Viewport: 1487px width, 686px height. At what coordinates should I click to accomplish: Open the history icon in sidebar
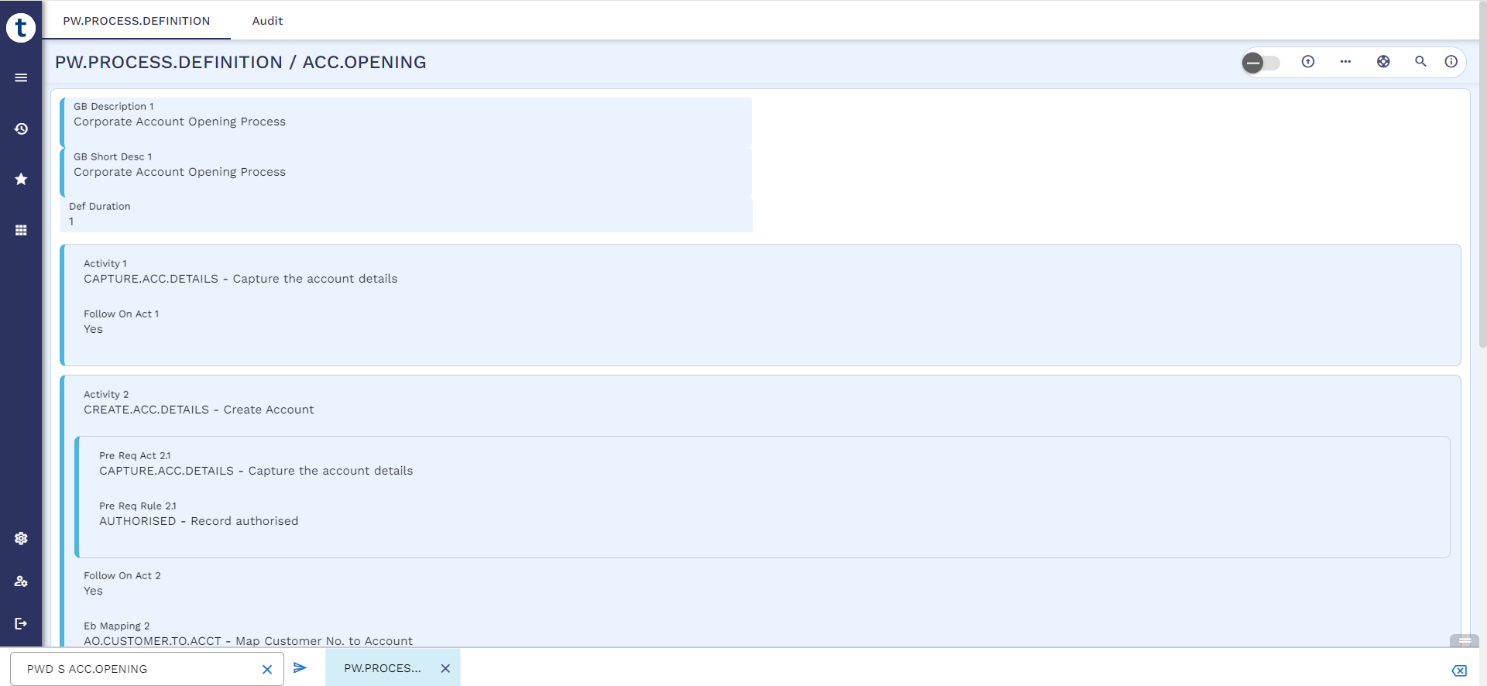pyautogui.click(x=21, y=129)
